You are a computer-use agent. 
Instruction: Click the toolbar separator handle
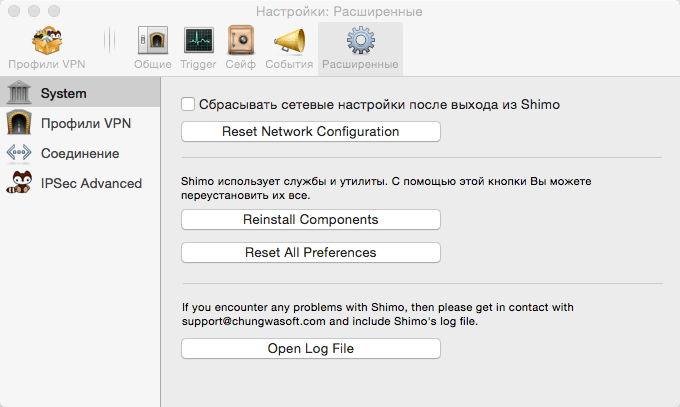click(110, 40)
